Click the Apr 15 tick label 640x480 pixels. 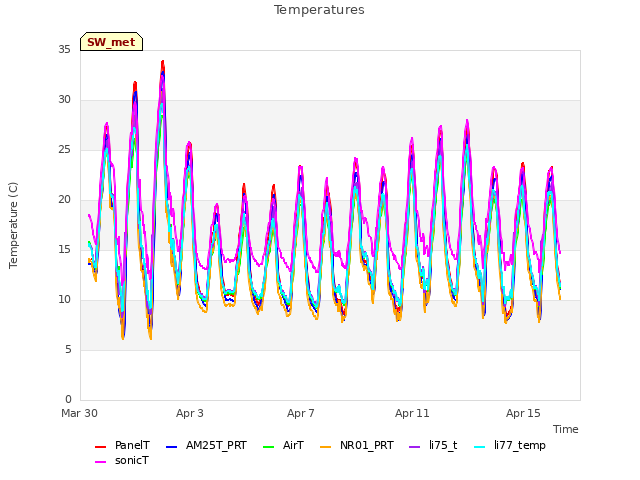(523, 413)
